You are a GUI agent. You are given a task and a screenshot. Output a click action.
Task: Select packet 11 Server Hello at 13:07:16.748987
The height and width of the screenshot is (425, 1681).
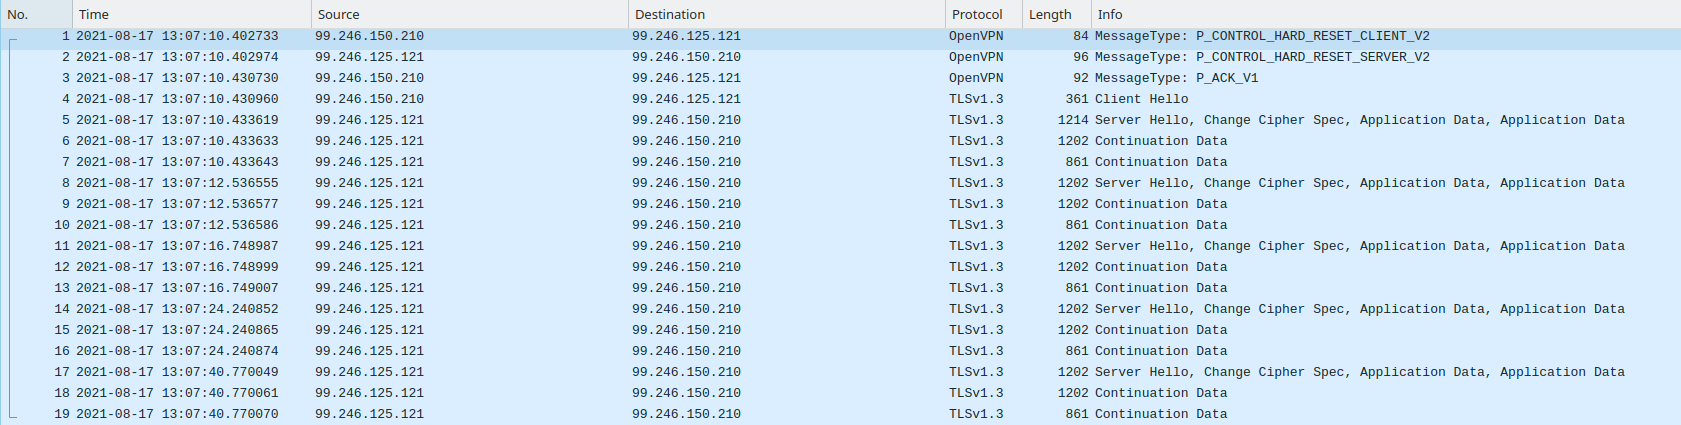coord(1358,246)
